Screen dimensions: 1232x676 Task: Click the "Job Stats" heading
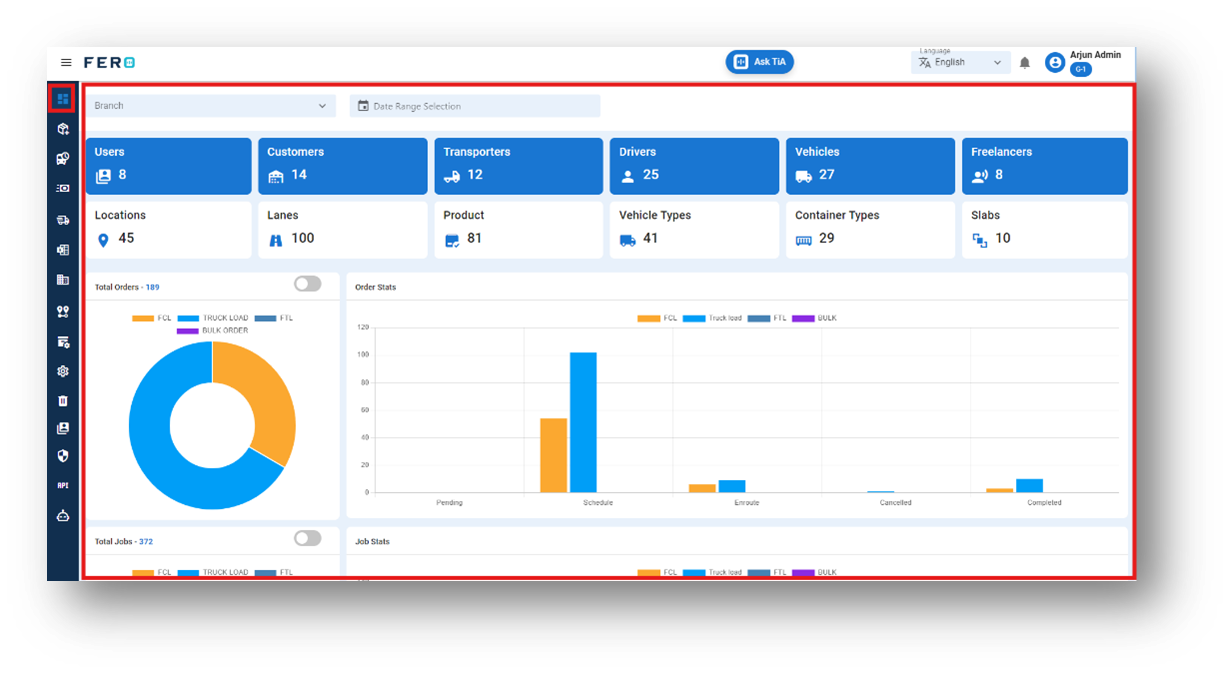[372, 541]
